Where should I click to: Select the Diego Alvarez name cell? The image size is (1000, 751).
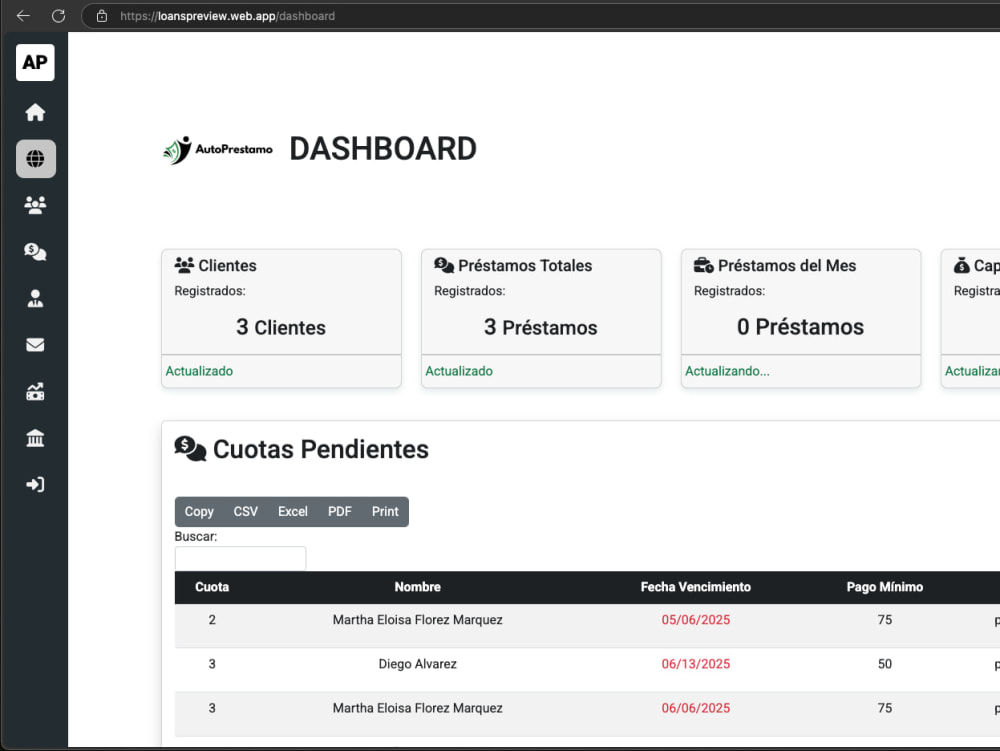click(418, 664)
